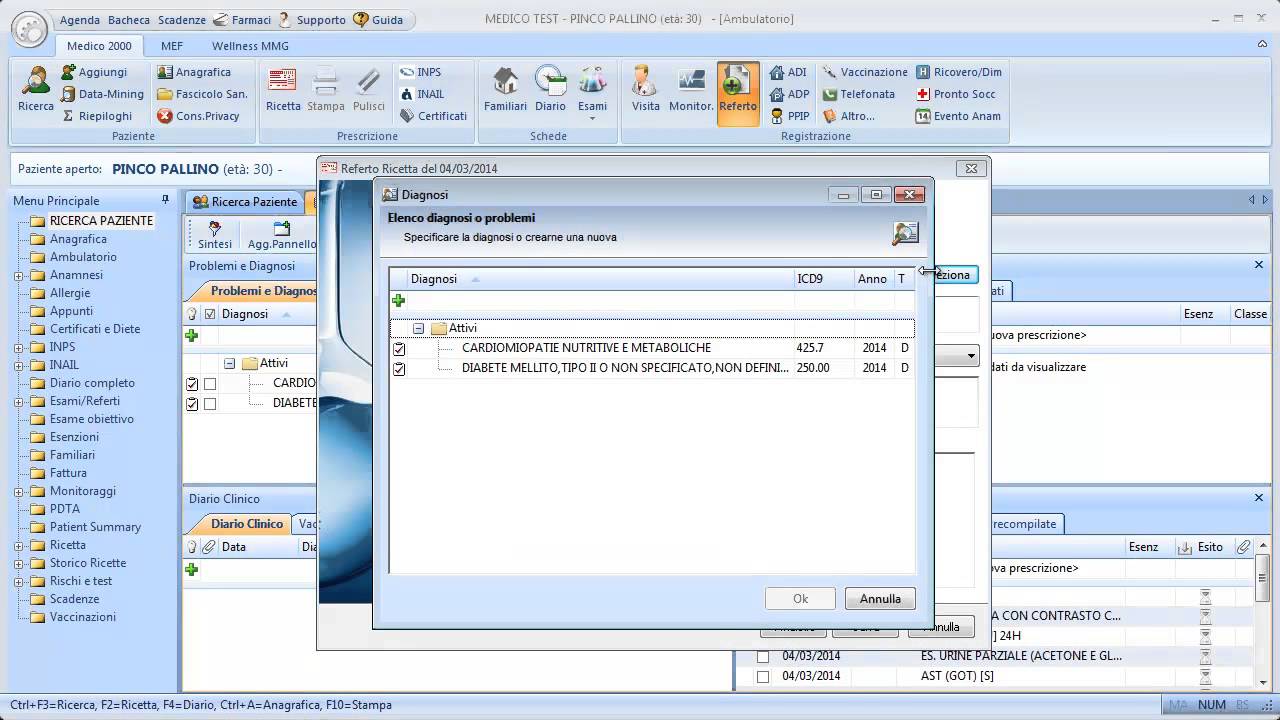
Task: Register an ADI access
Action: coord(789,72)
